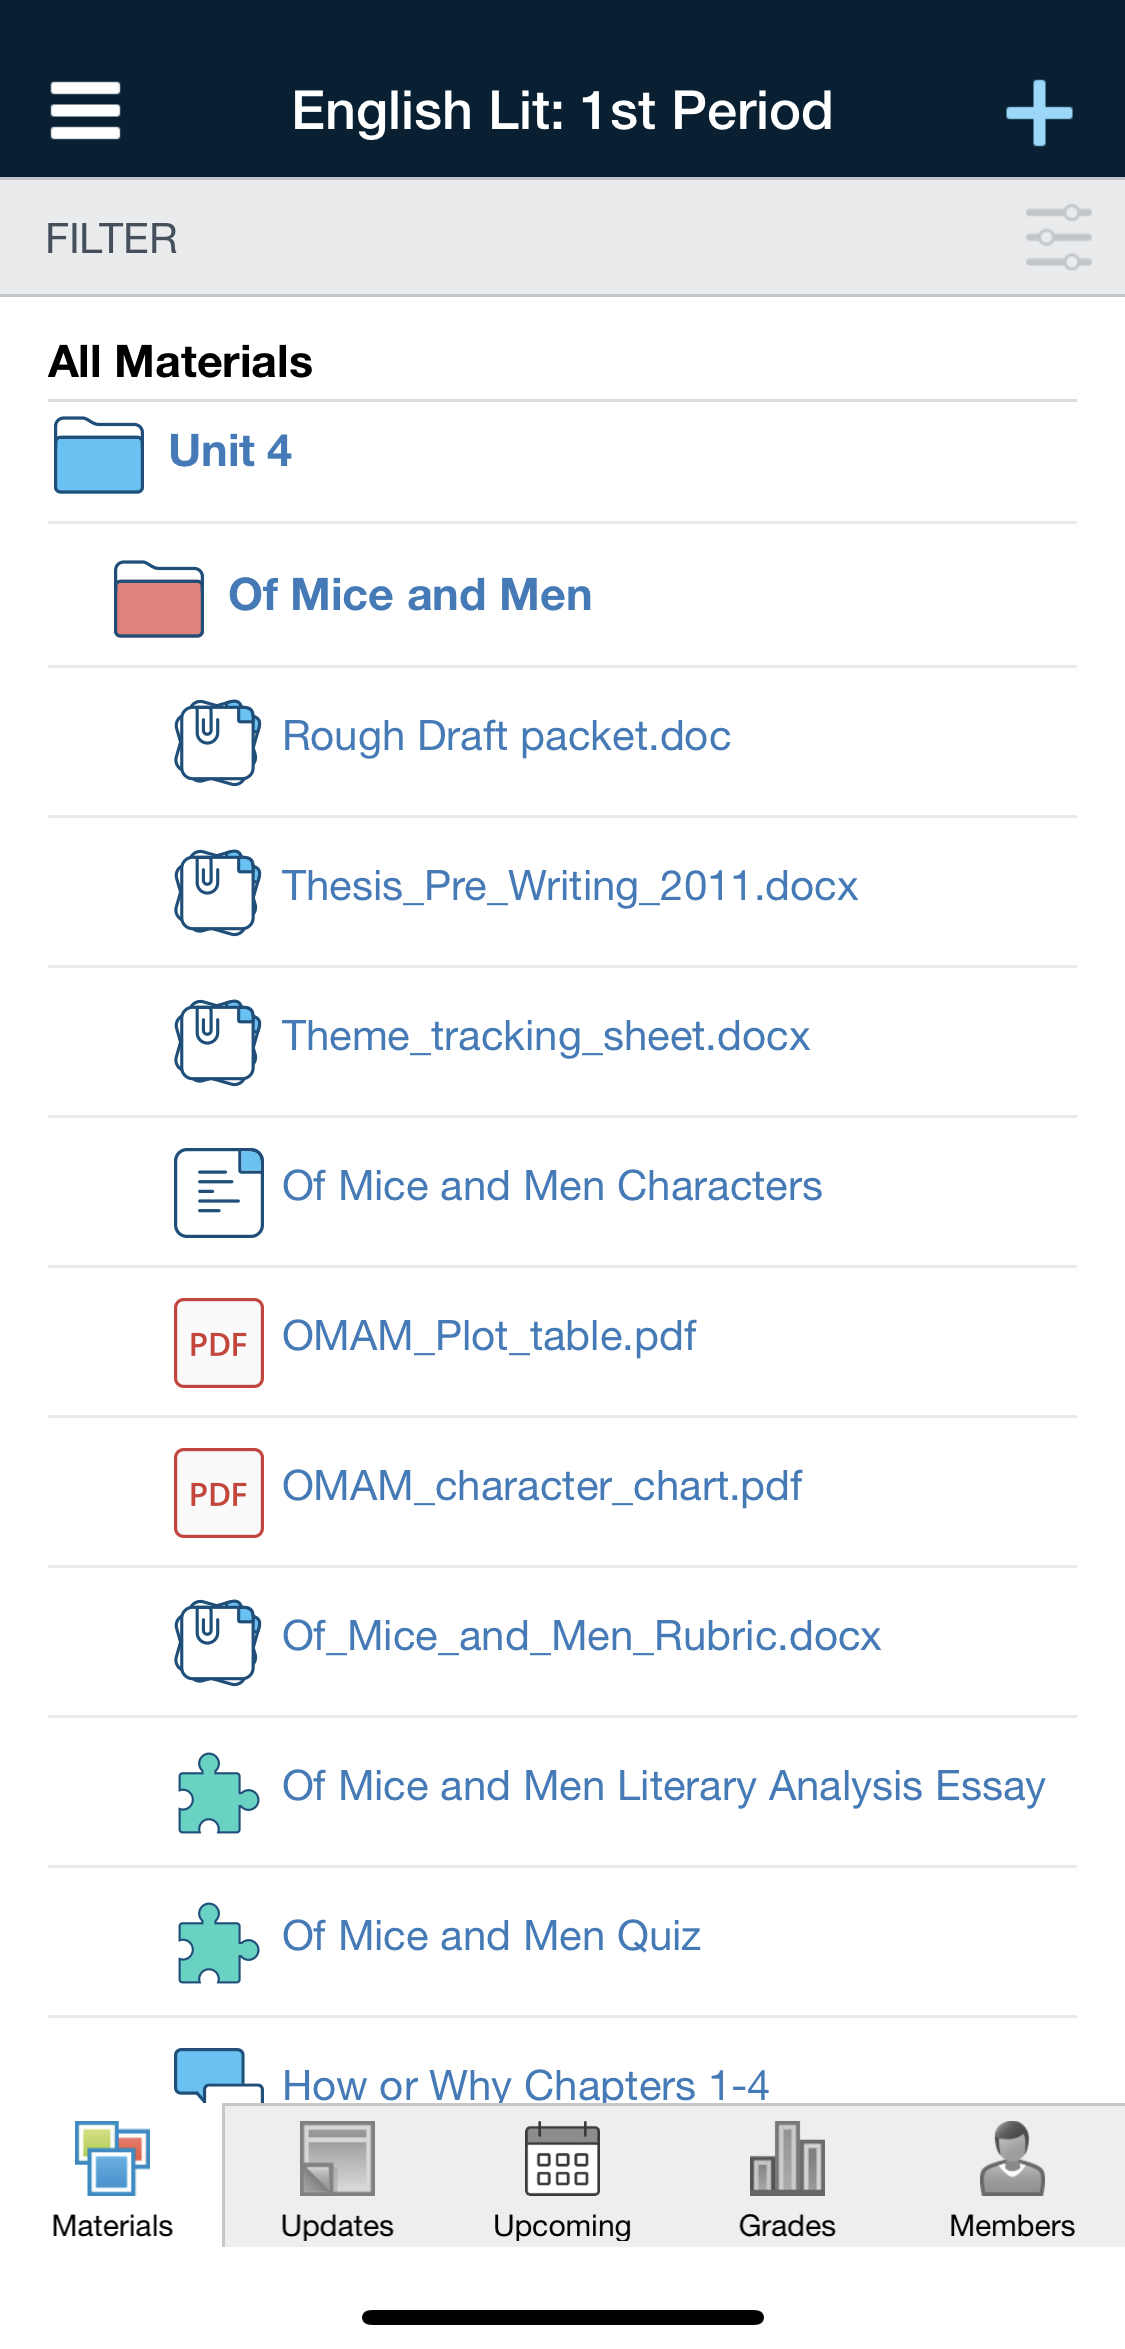
Task: Tap the PDF icon for OMAM_Plot_table
Action: point(218,1342)
